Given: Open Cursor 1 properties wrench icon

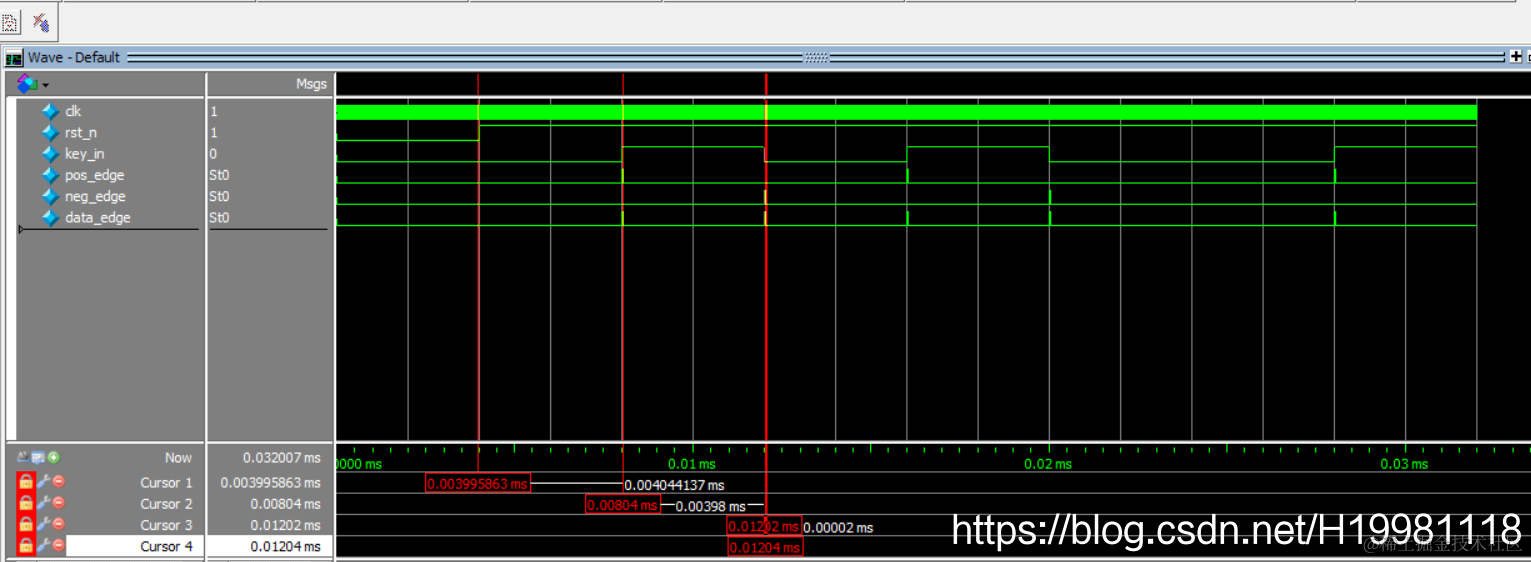Looking at the screenshot, I should tap(43, 482).
